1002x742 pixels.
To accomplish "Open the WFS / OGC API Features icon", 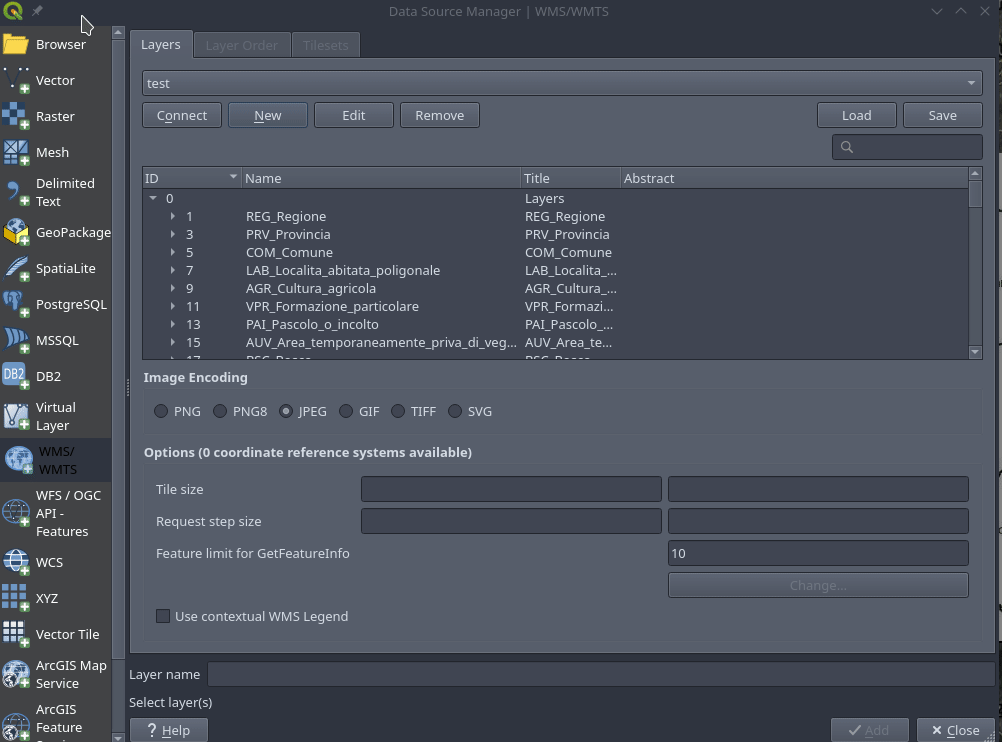I will point(15,513).
